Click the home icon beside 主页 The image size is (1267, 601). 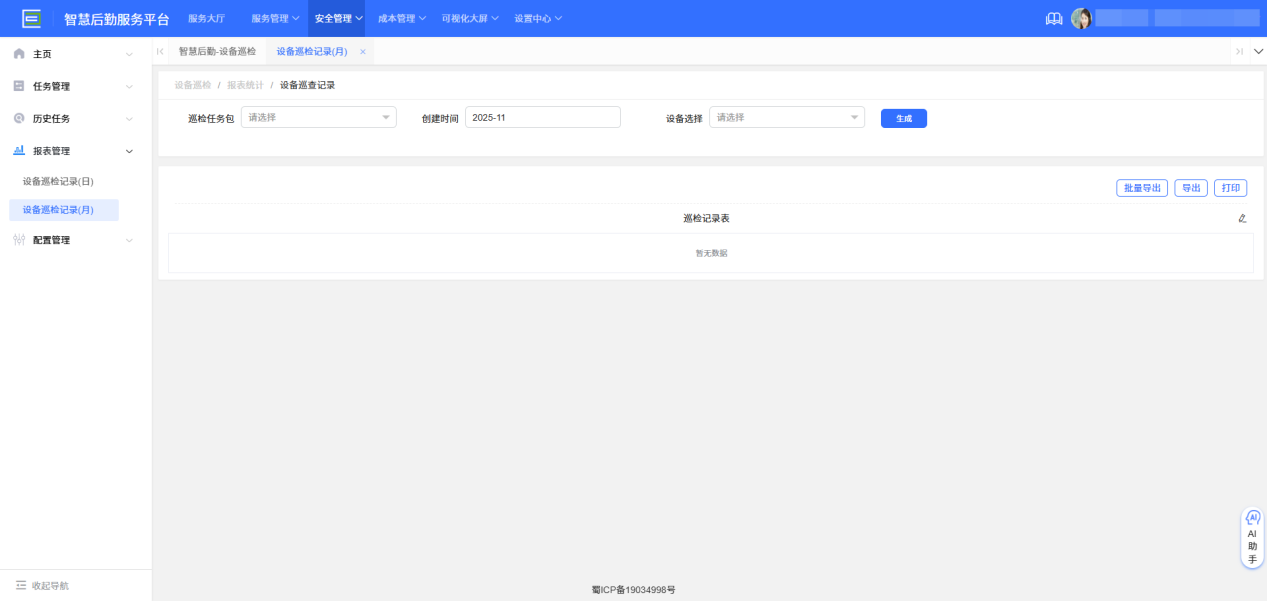[18, 53]
